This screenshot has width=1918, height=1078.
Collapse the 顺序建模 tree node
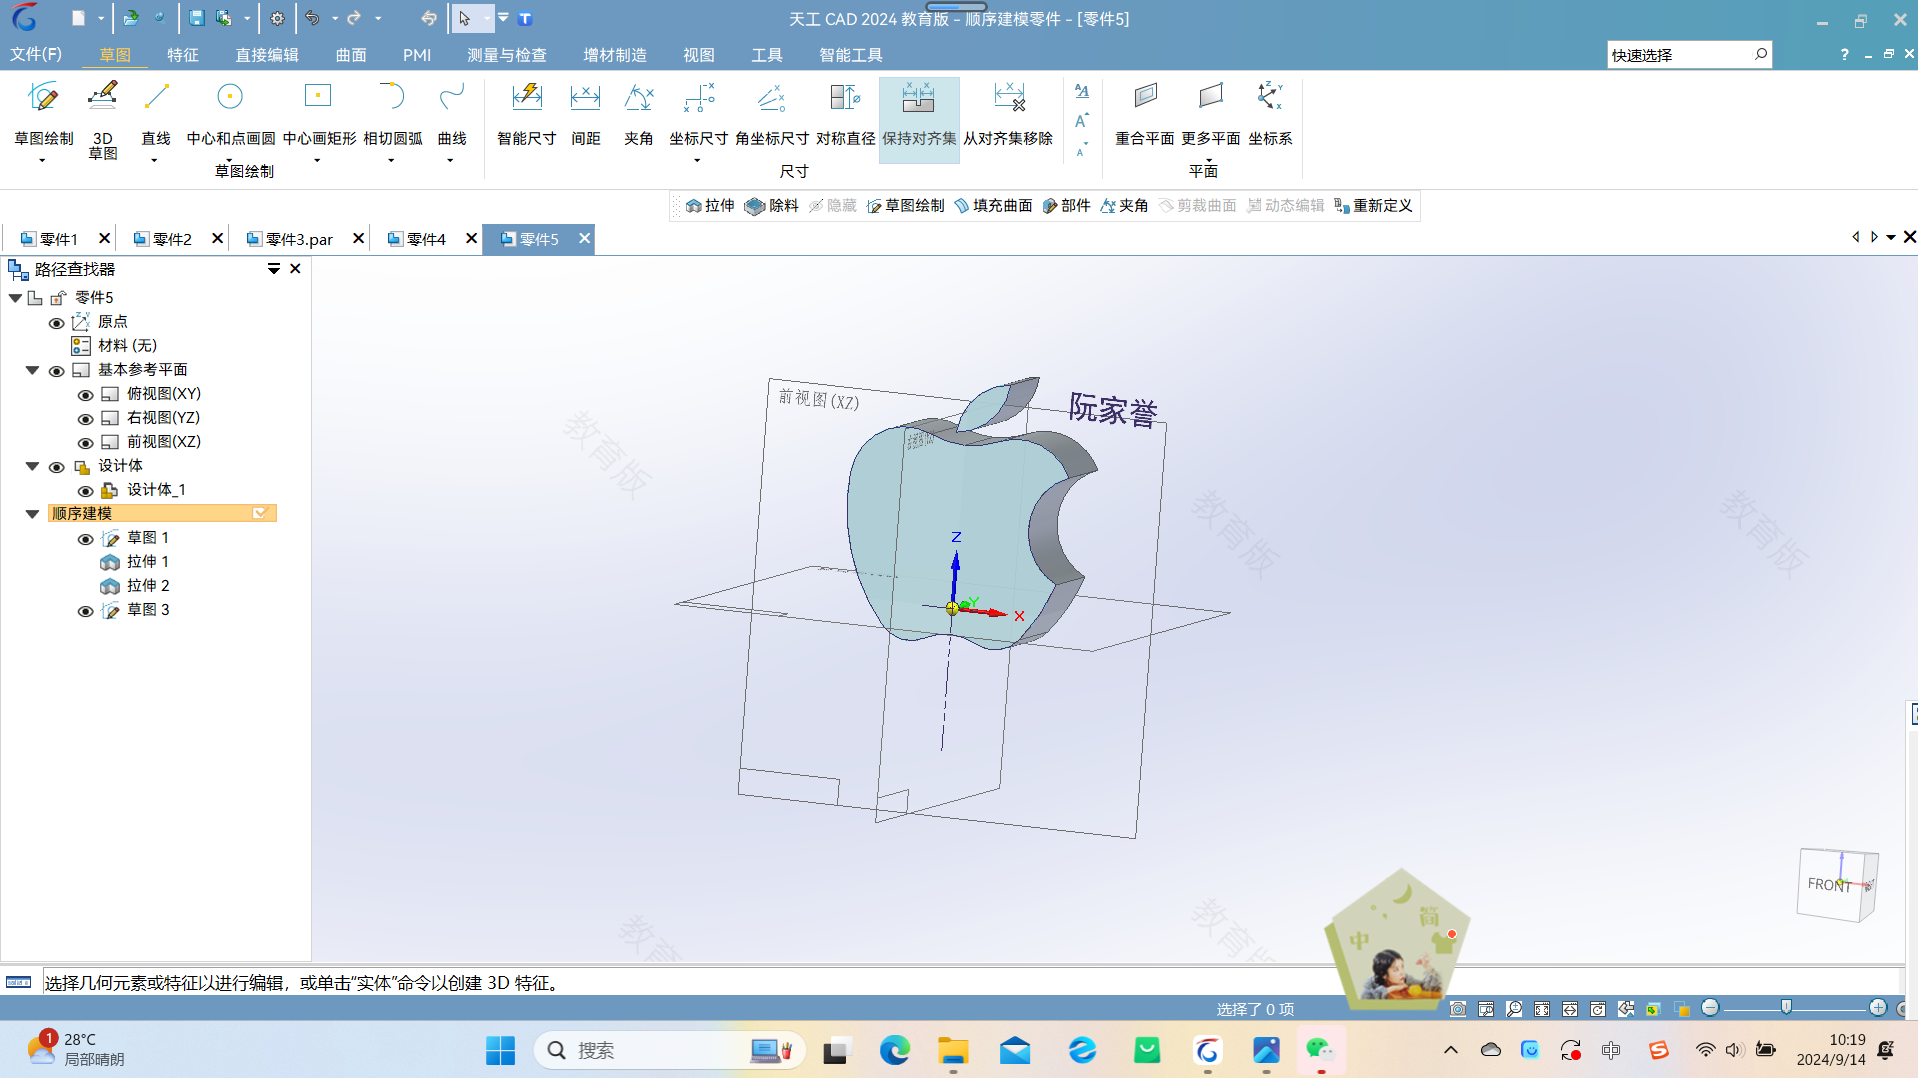click(32, 514)
